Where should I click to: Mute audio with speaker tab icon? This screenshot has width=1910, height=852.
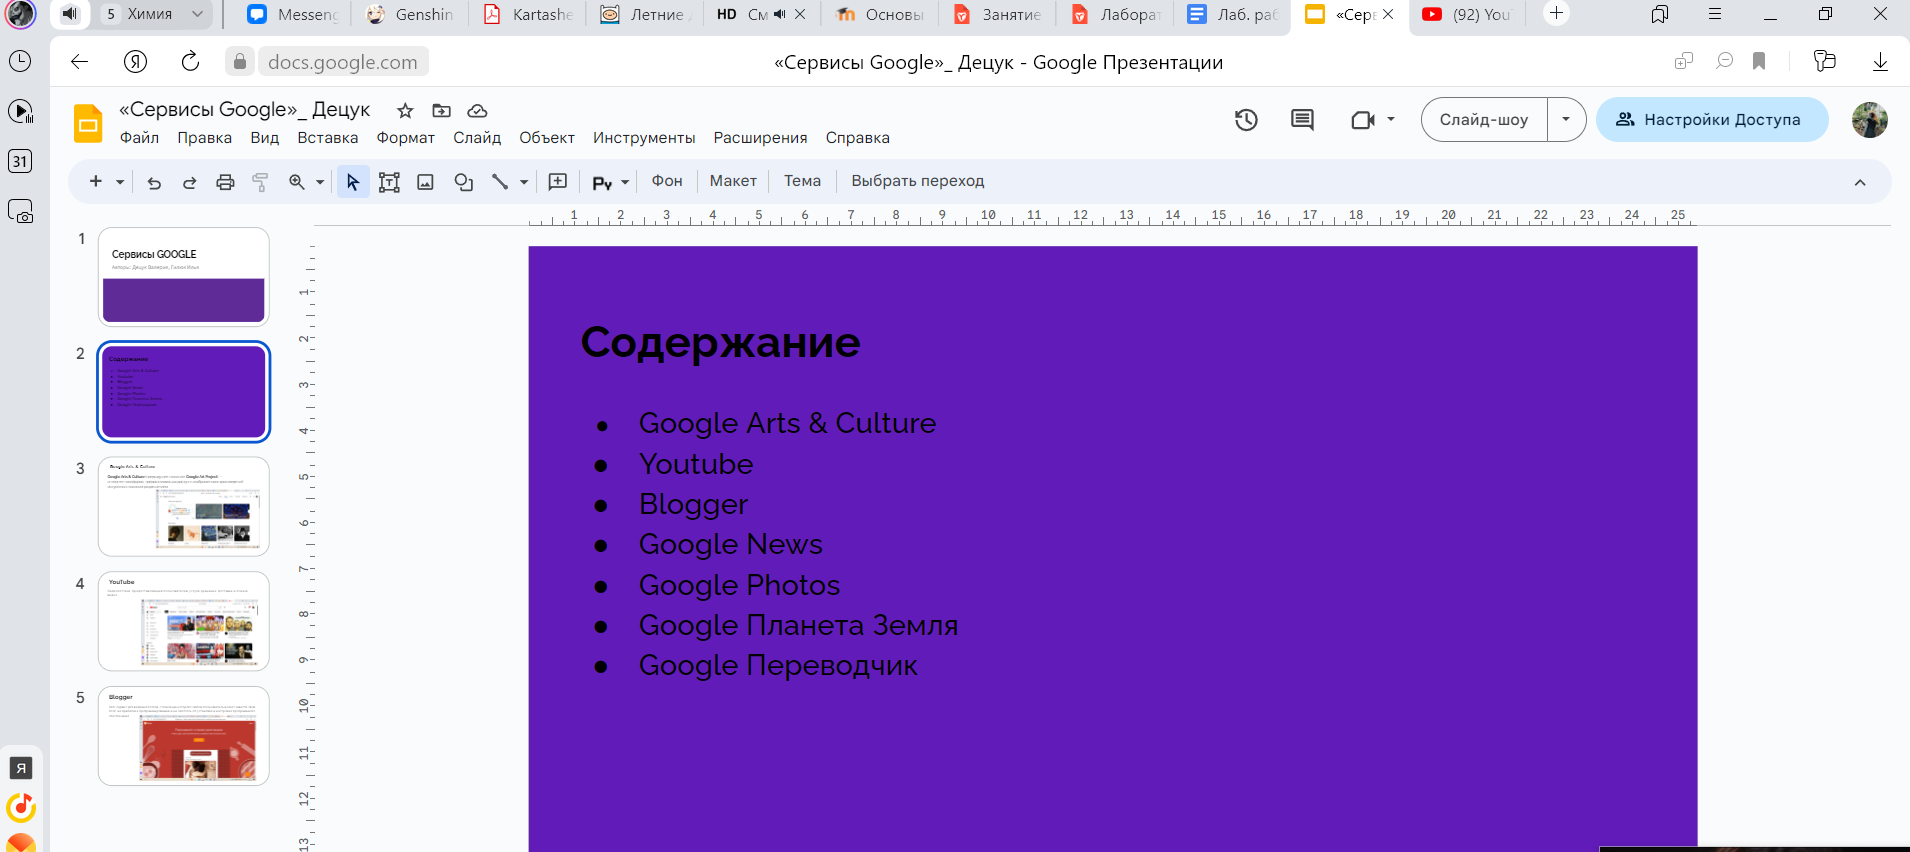coord(69,14)
